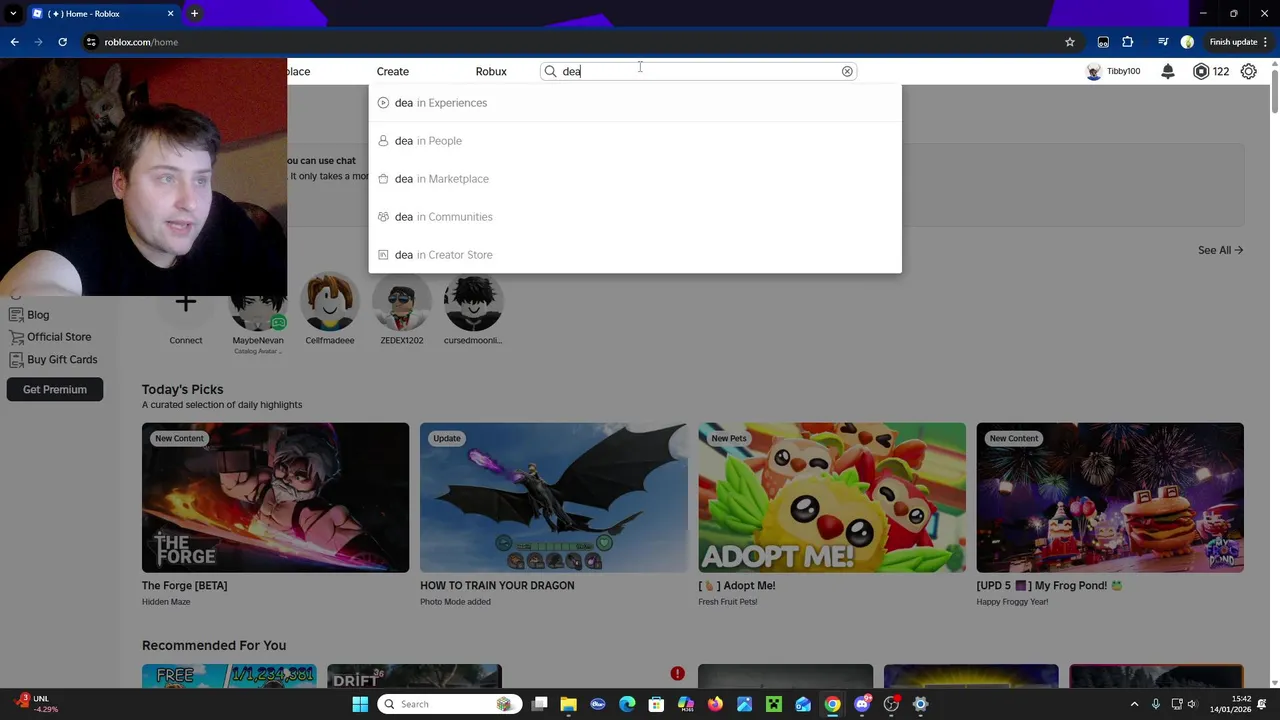This screenshot has height=720, width=1280.
Task: Open a new Chrome tab
Action: (x=194, y=13)
